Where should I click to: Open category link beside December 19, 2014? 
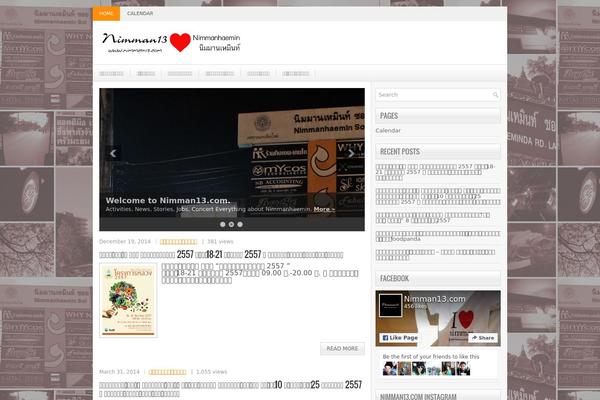[178, 242]
